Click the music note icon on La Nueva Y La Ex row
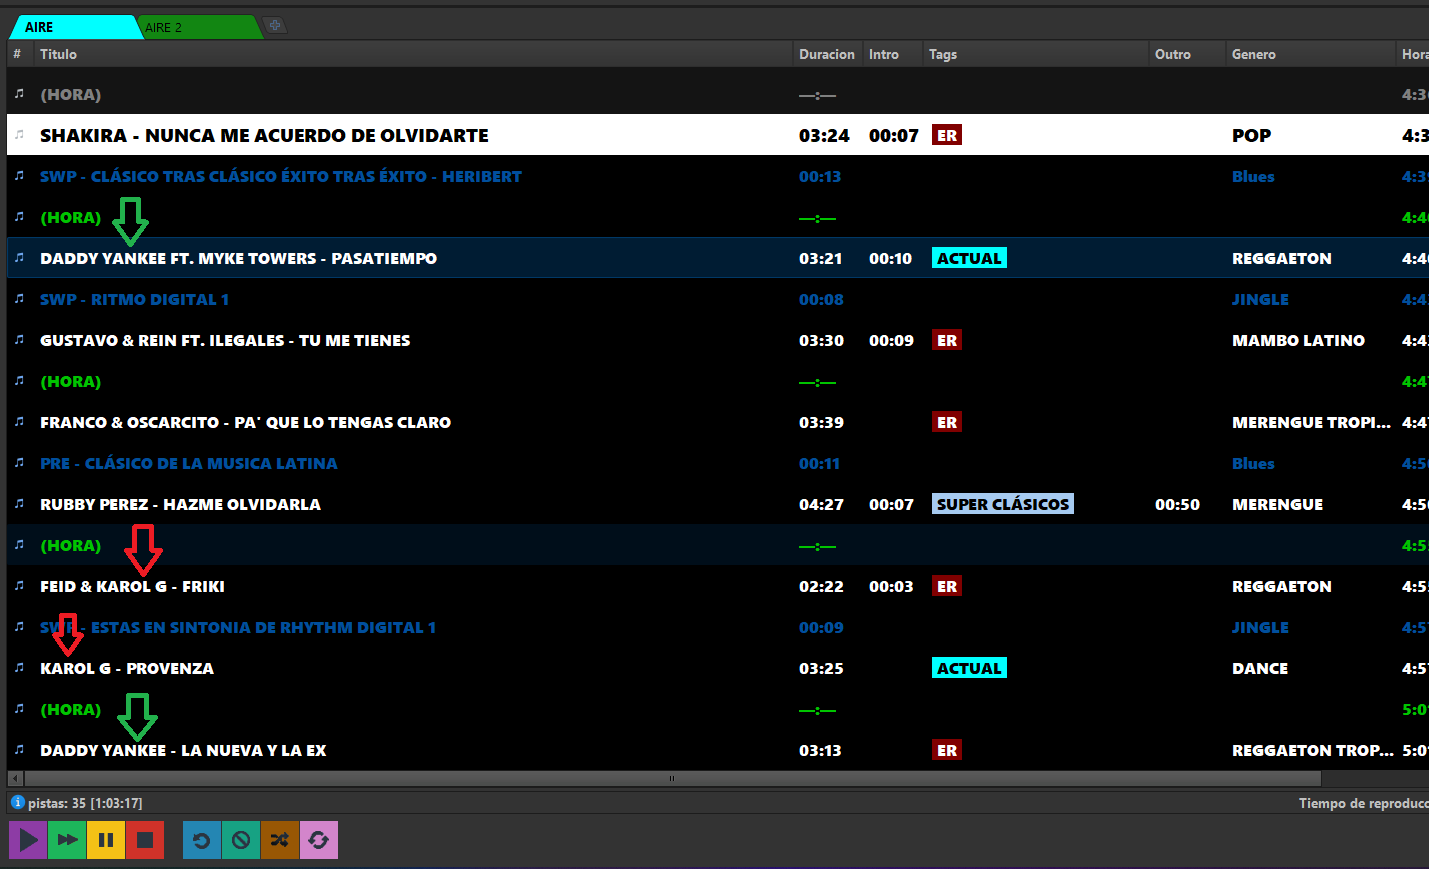1429x869 pixels. click(19, 749)
